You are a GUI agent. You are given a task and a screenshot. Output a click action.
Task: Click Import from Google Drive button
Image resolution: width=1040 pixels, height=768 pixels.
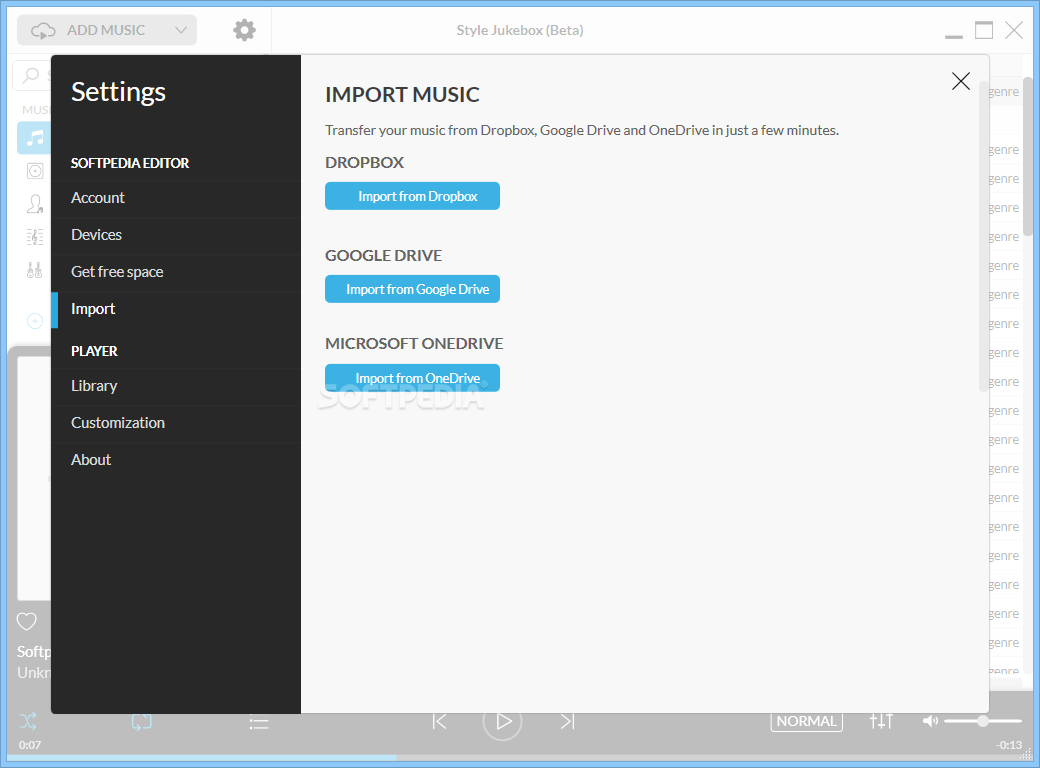(x=412, y=289)
